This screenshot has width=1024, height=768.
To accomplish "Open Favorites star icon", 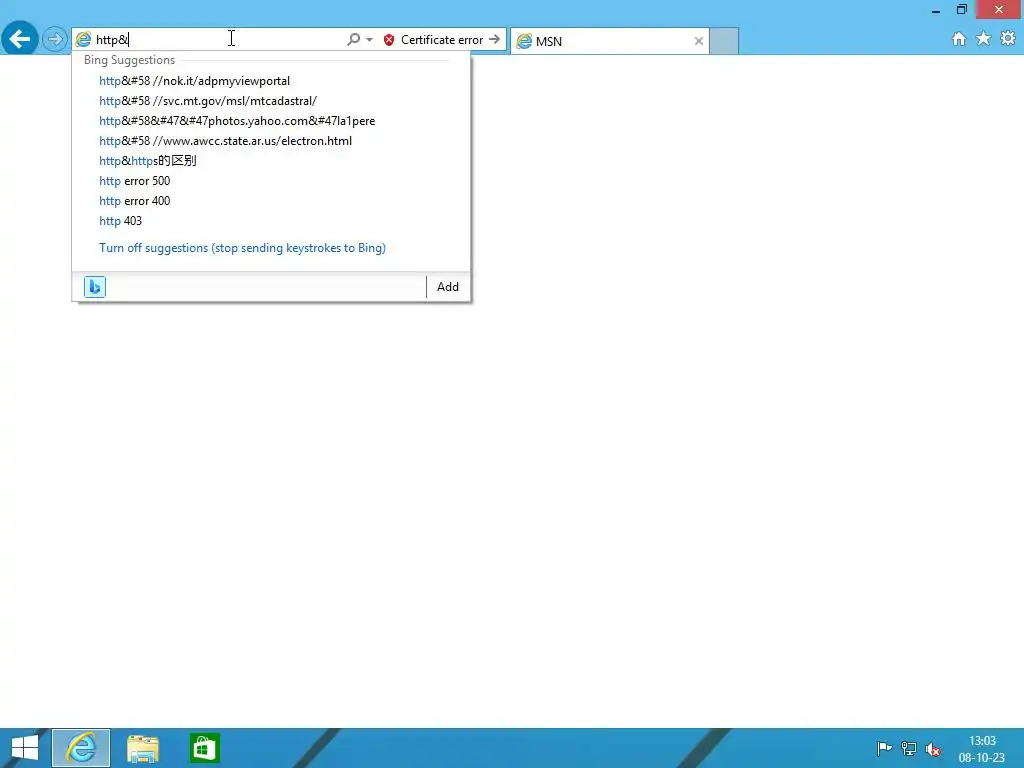I will [984, 39].
